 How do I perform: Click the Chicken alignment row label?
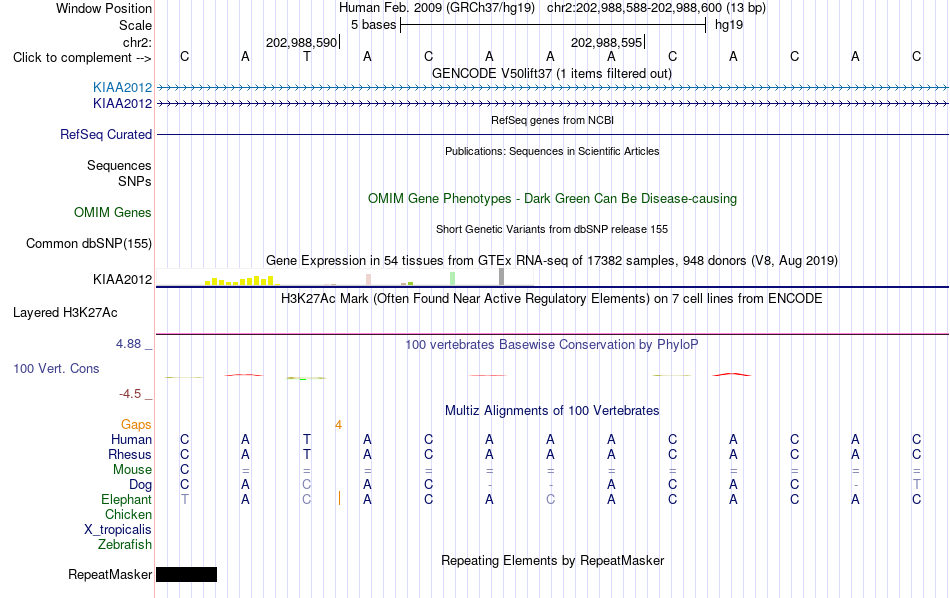128,514
